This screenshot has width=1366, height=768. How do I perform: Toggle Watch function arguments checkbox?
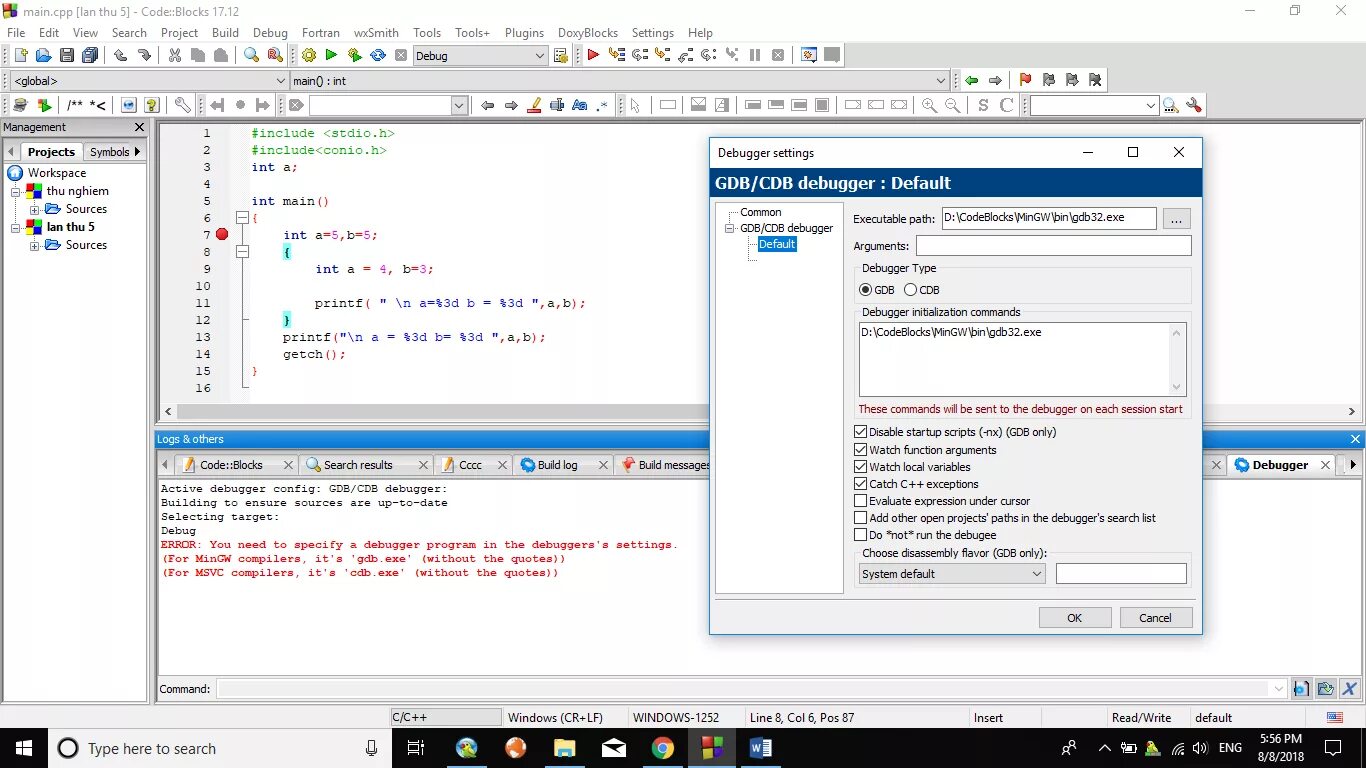pos(860,450)
